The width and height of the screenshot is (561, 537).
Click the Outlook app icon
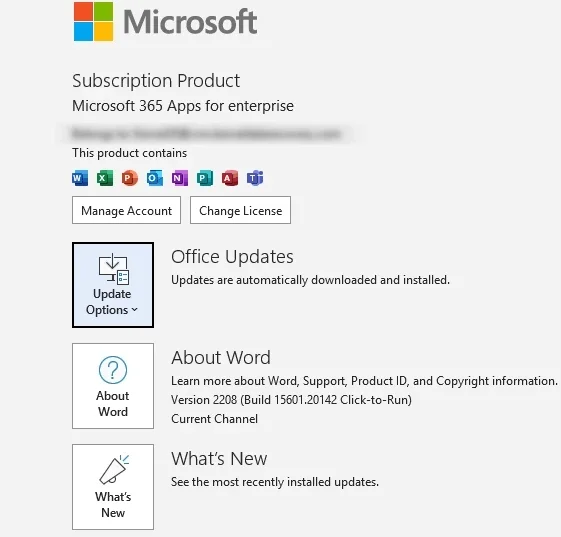tap(155, 178)
